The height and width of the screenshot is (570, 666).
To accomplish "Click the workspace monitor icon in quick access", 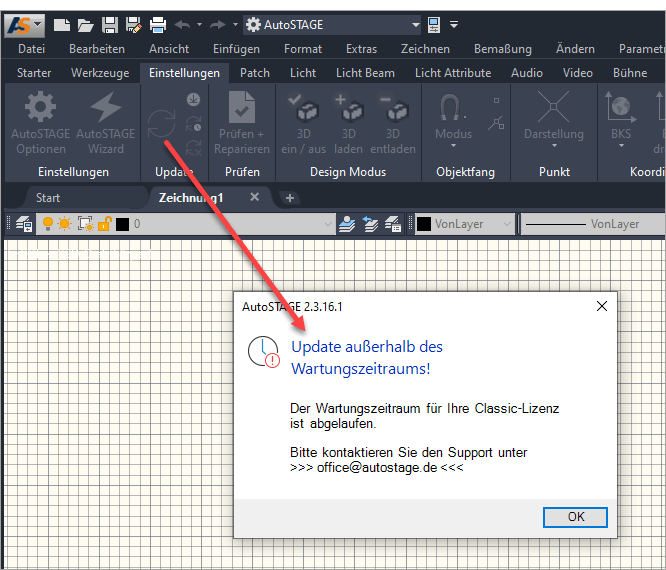I will [434, 25].
